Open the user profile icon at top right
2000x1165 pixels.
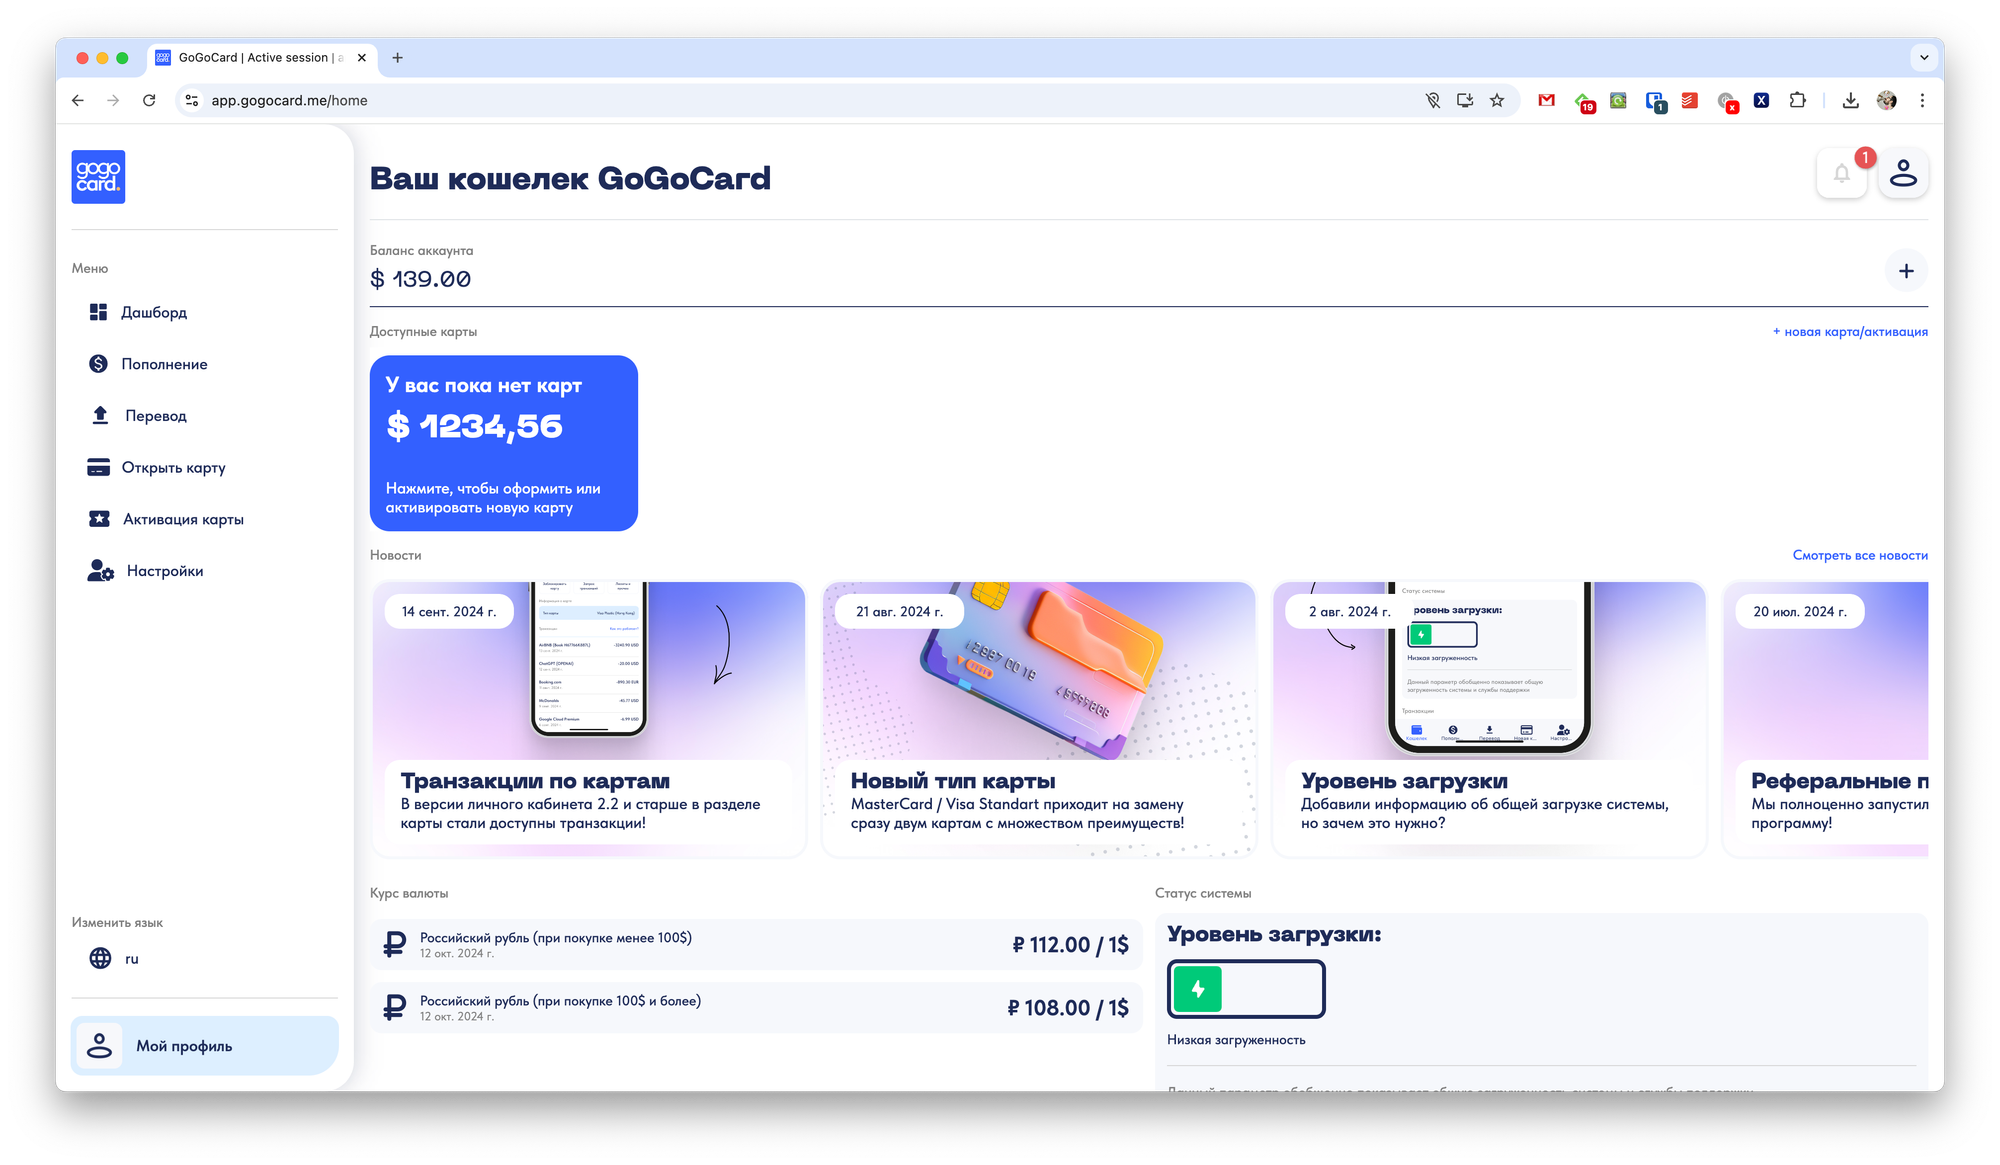pyautogui.click(x=1903, y=173)
